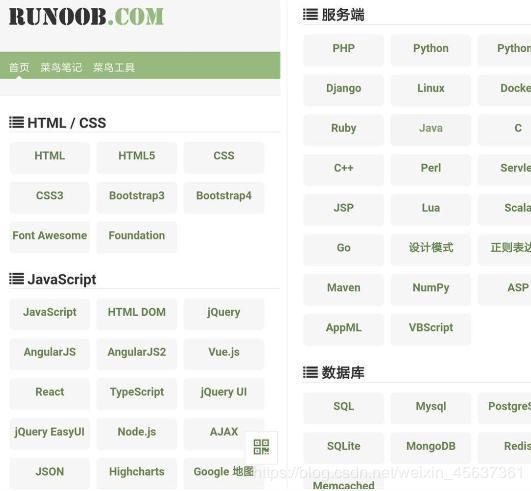
Task: Open the Redis tutorial
Action: (x=505, y=447)
